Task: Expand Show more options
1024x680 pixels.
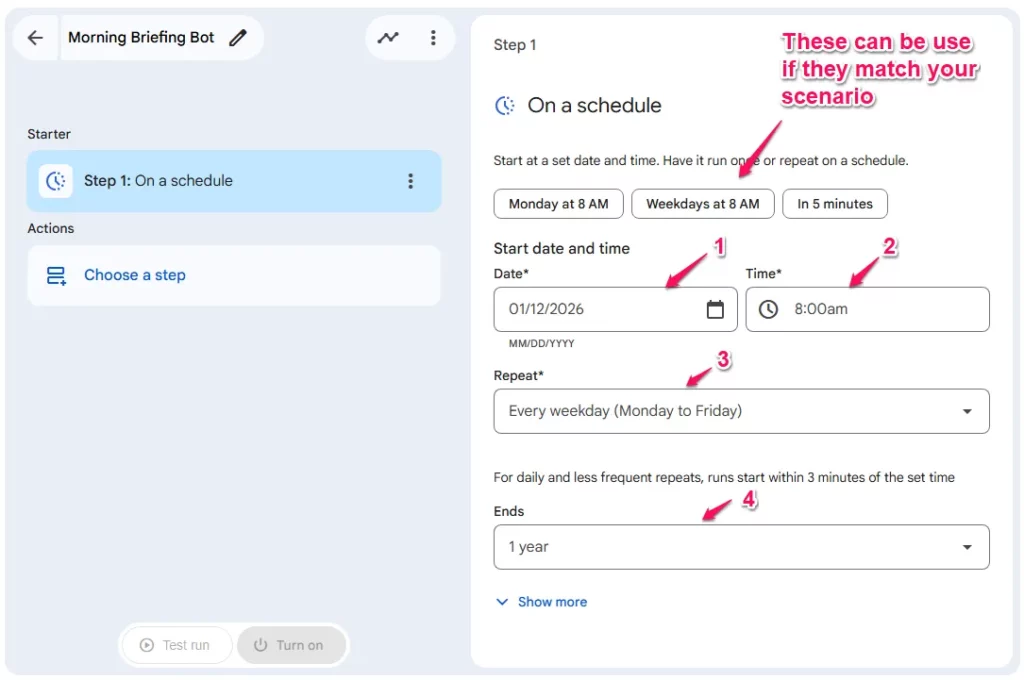Action: coord(540,601)
